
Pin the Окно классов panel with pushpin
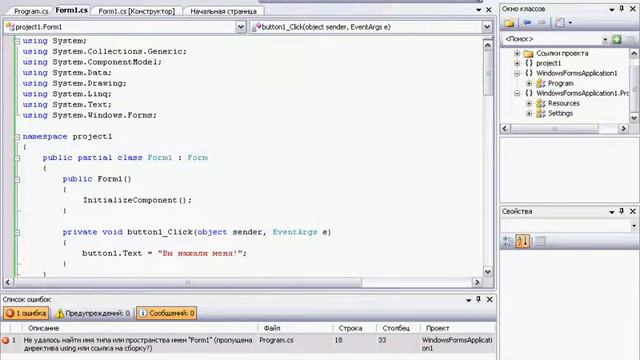(622, 9)
